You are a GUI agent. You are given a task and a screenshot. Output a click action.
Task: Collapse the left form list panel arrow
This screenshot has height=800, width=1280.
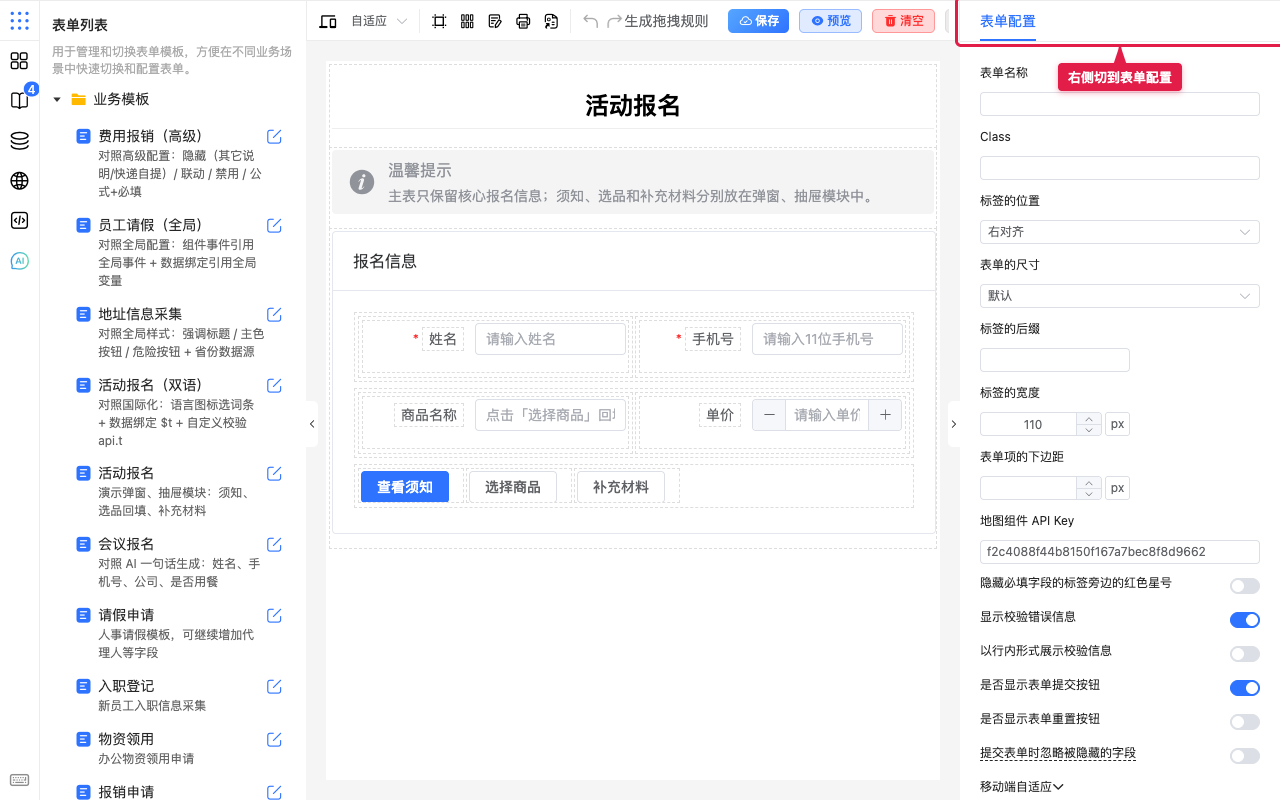tap(311, 424)
